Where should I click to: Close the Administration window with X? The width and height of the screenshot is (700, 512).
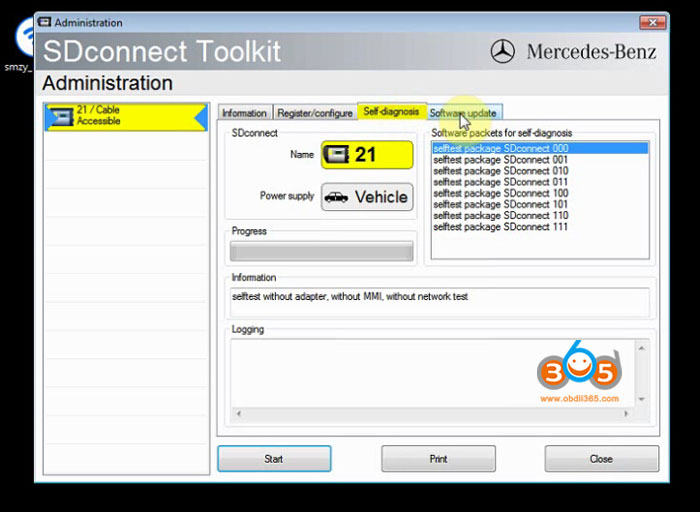(x=653, y=22)
